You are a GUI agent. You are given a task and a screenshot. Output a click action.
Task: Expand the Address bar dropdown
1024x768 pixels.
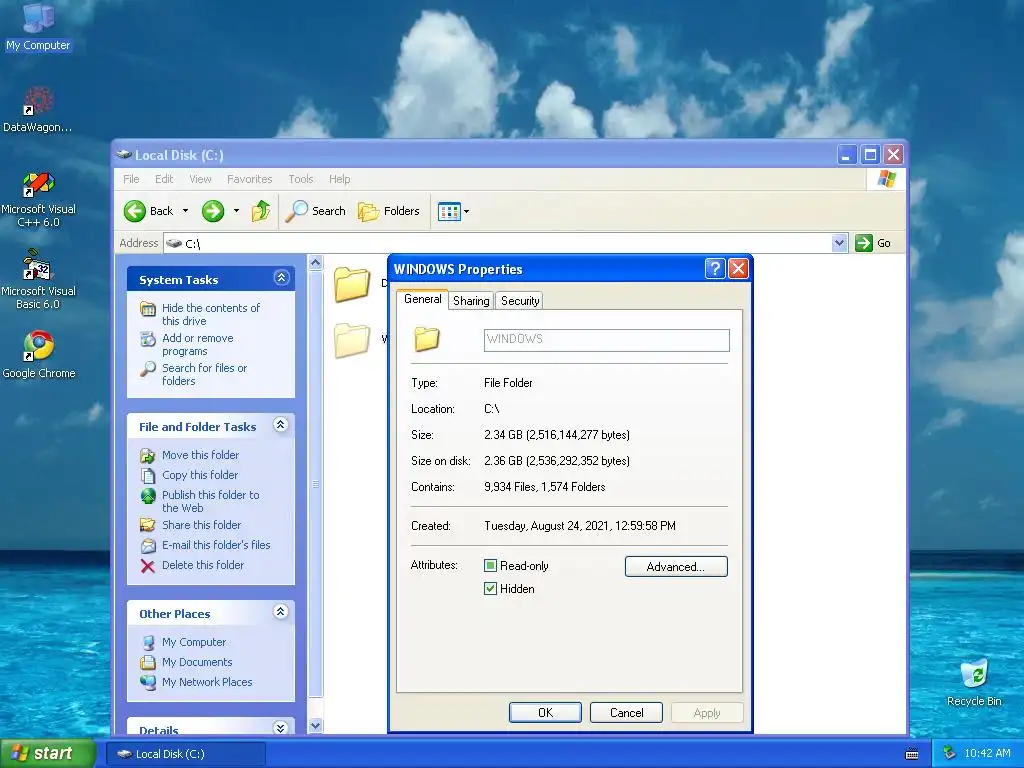[839, 243]
